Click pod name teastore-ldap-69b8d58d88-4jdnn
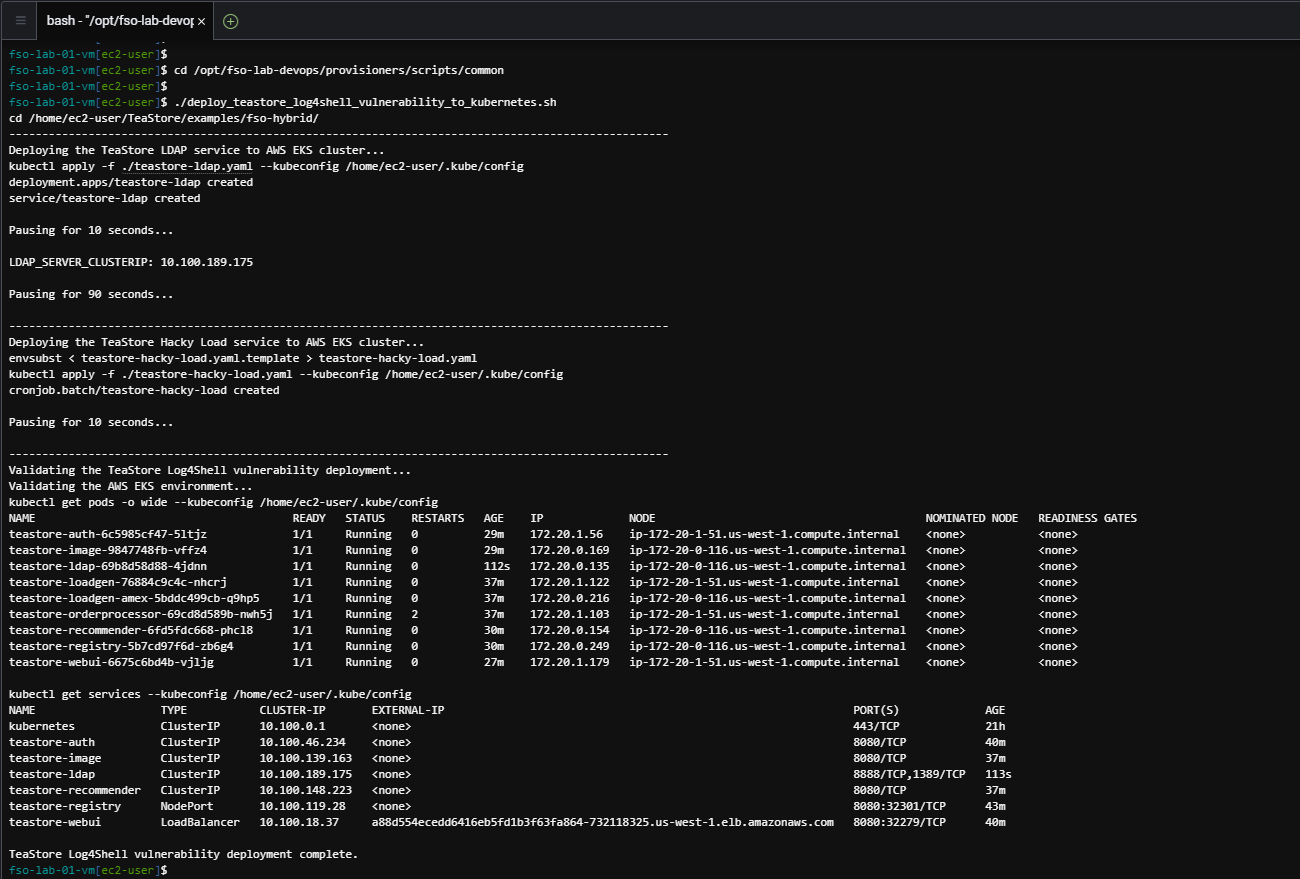The image size is (1300, 879). [108, 566]
